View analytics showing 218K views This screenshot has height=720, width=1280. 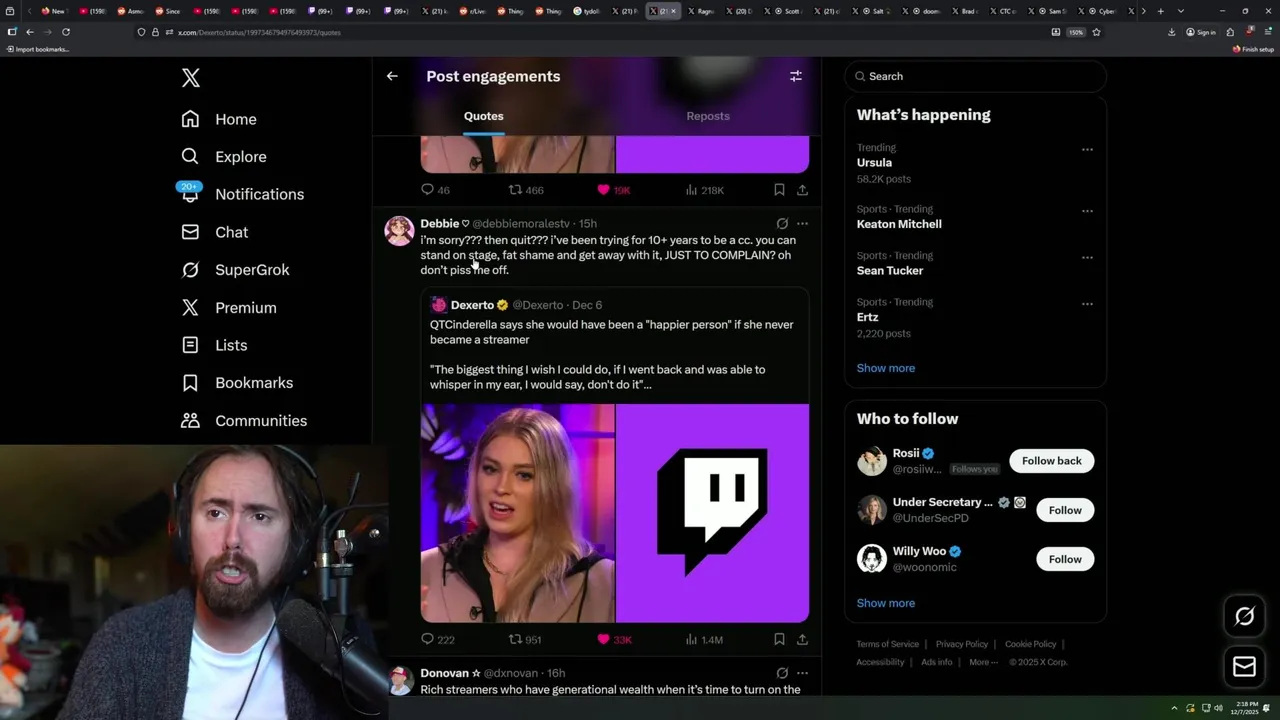[x=705, y=190]
